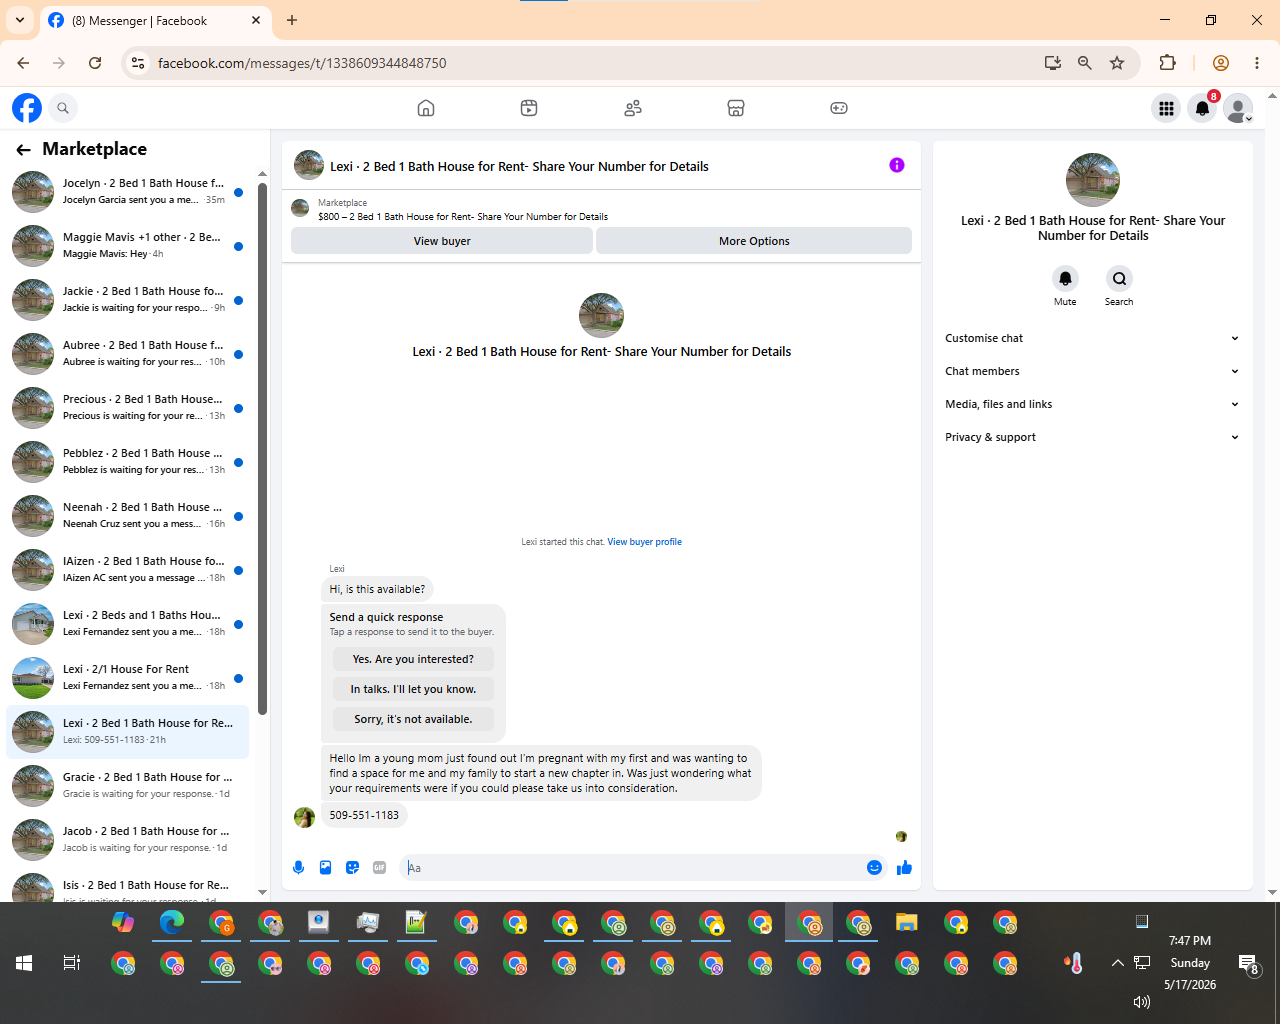Record a voice clip with microphone icon
This screenshot has height=1024, width=1280.
click(x=298, y=868)
